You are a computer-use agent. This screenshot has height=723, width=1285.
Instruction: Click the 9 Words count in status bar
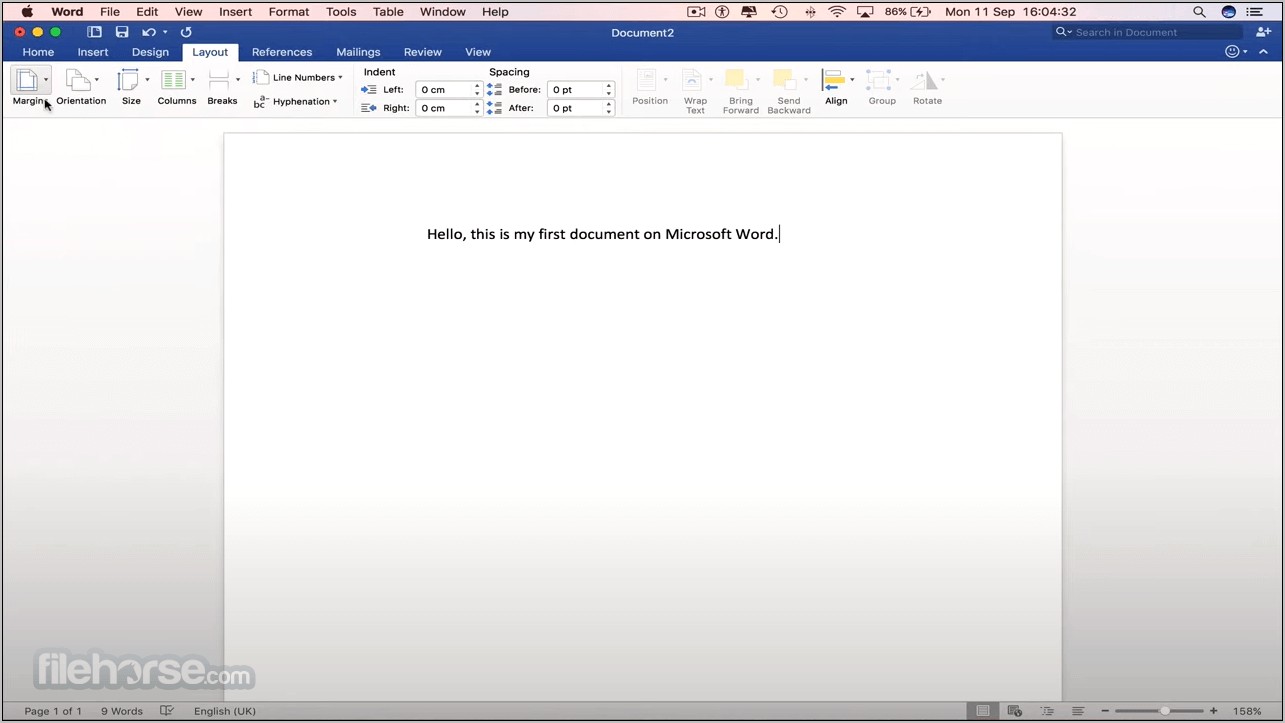pos(122,711)
